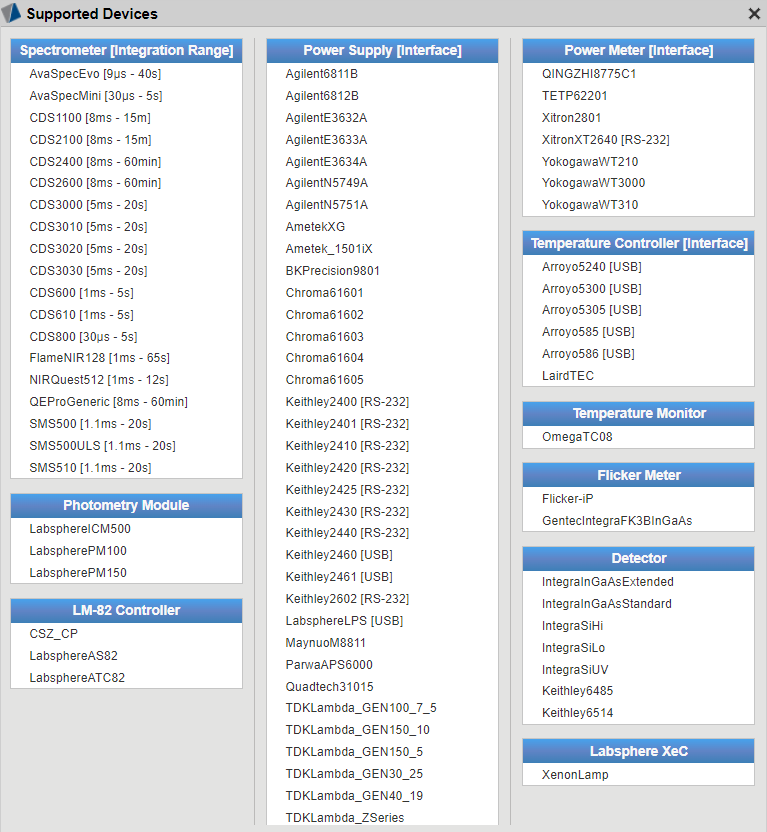Click CDS2400 [8ms - 60min] spectrometer
Image resolution: width=767 pixels, height=832 pixels.
[95, 162]
